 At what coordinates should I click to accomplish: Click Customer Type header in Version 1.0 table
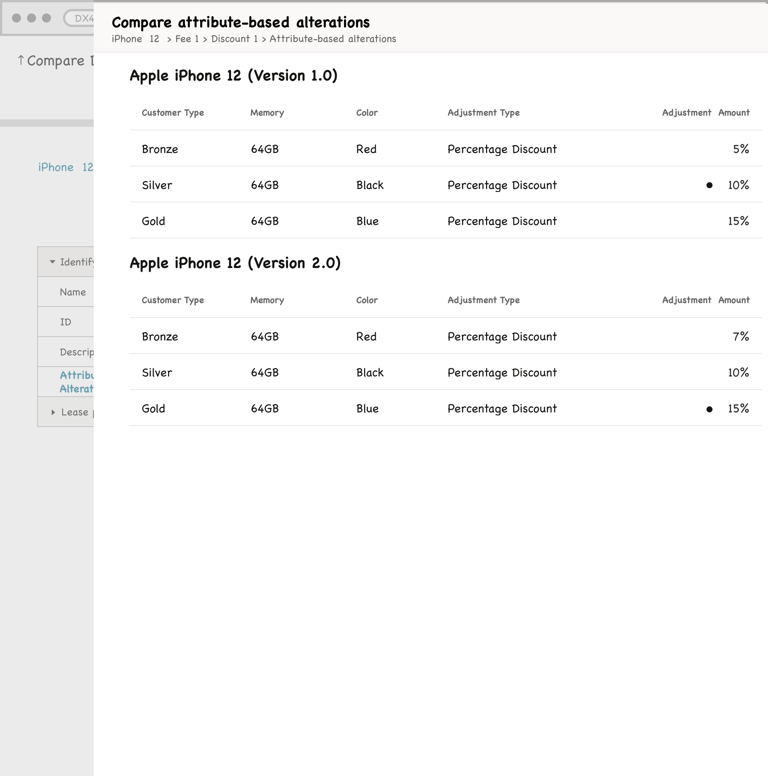pos(173,113)
